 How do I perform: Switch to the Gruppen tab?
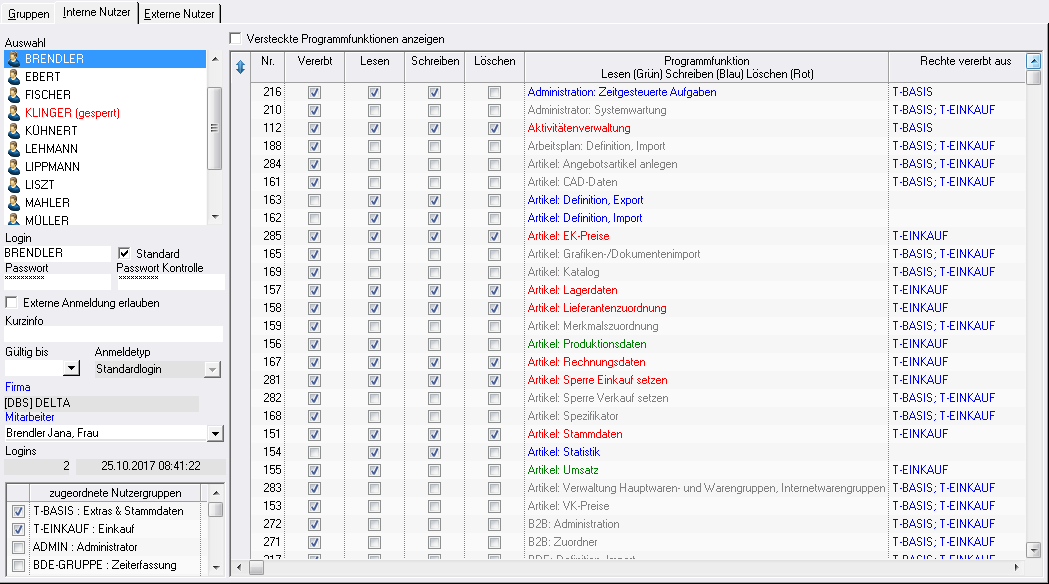click(28, 14)
